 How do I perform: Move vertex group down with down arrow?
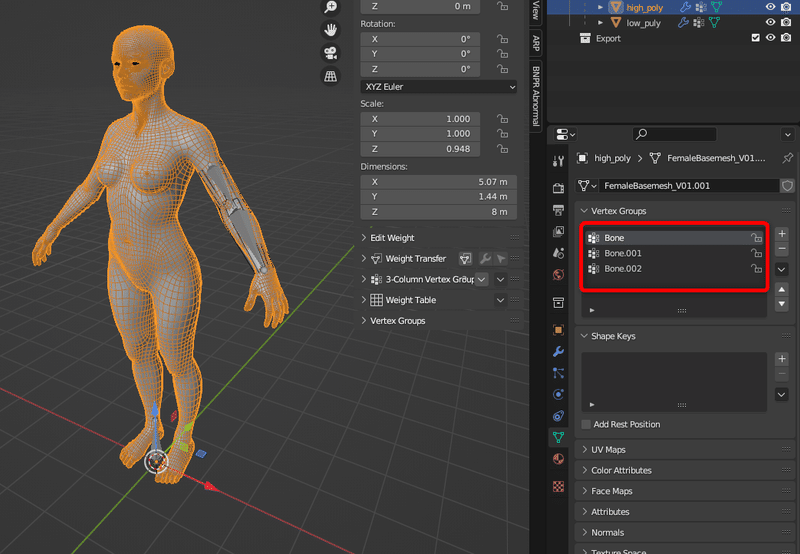click(782, 304)
